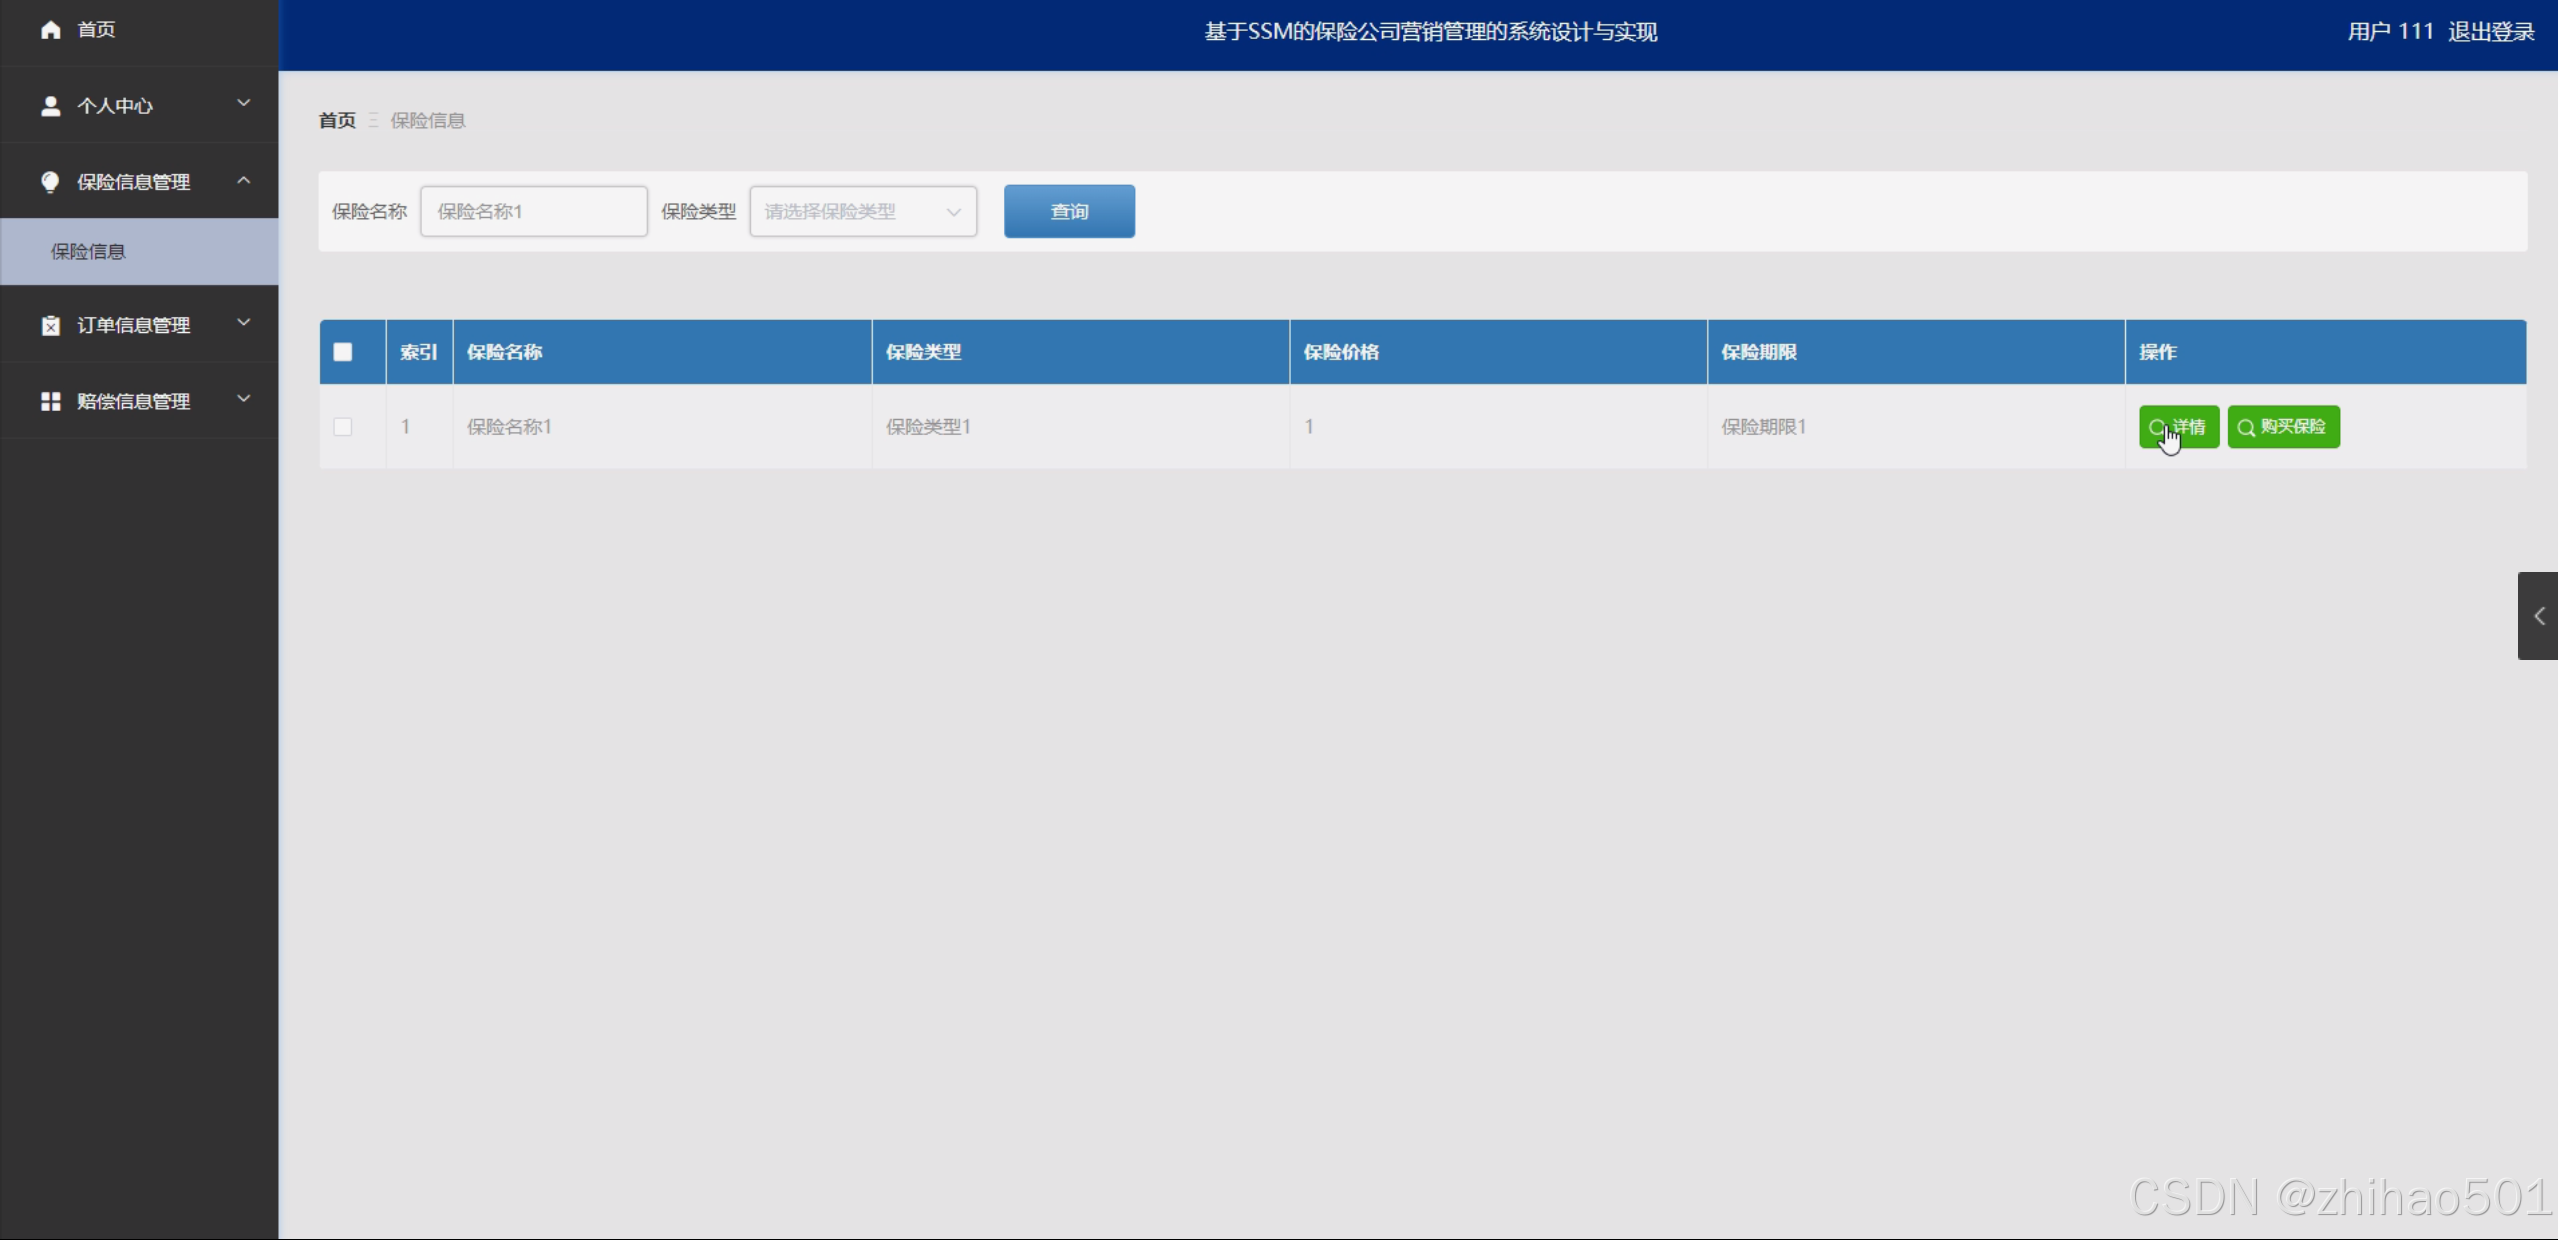The width and height of the screenshot is (2558, 1240).
Task: Click the magnifier icon on 购买保险 button
Action: (x=2246, y=428)
